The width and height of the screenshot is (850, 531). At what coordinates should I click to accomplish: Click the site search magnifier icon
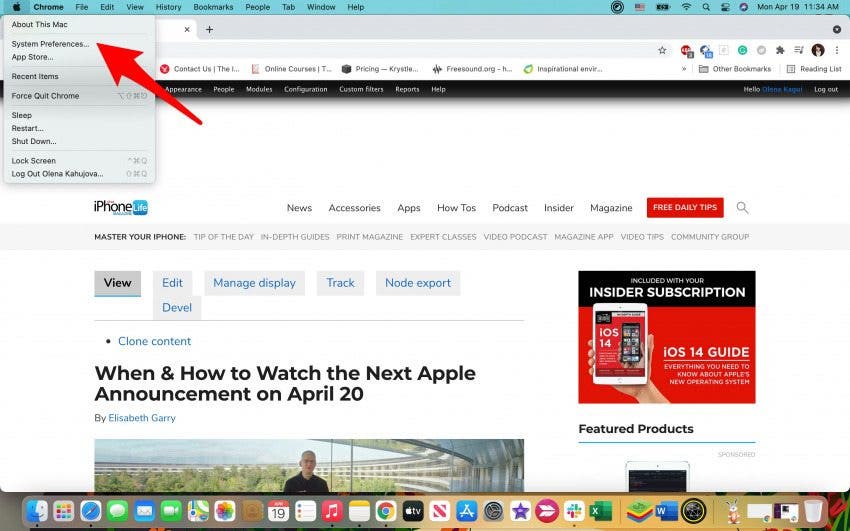742,208
